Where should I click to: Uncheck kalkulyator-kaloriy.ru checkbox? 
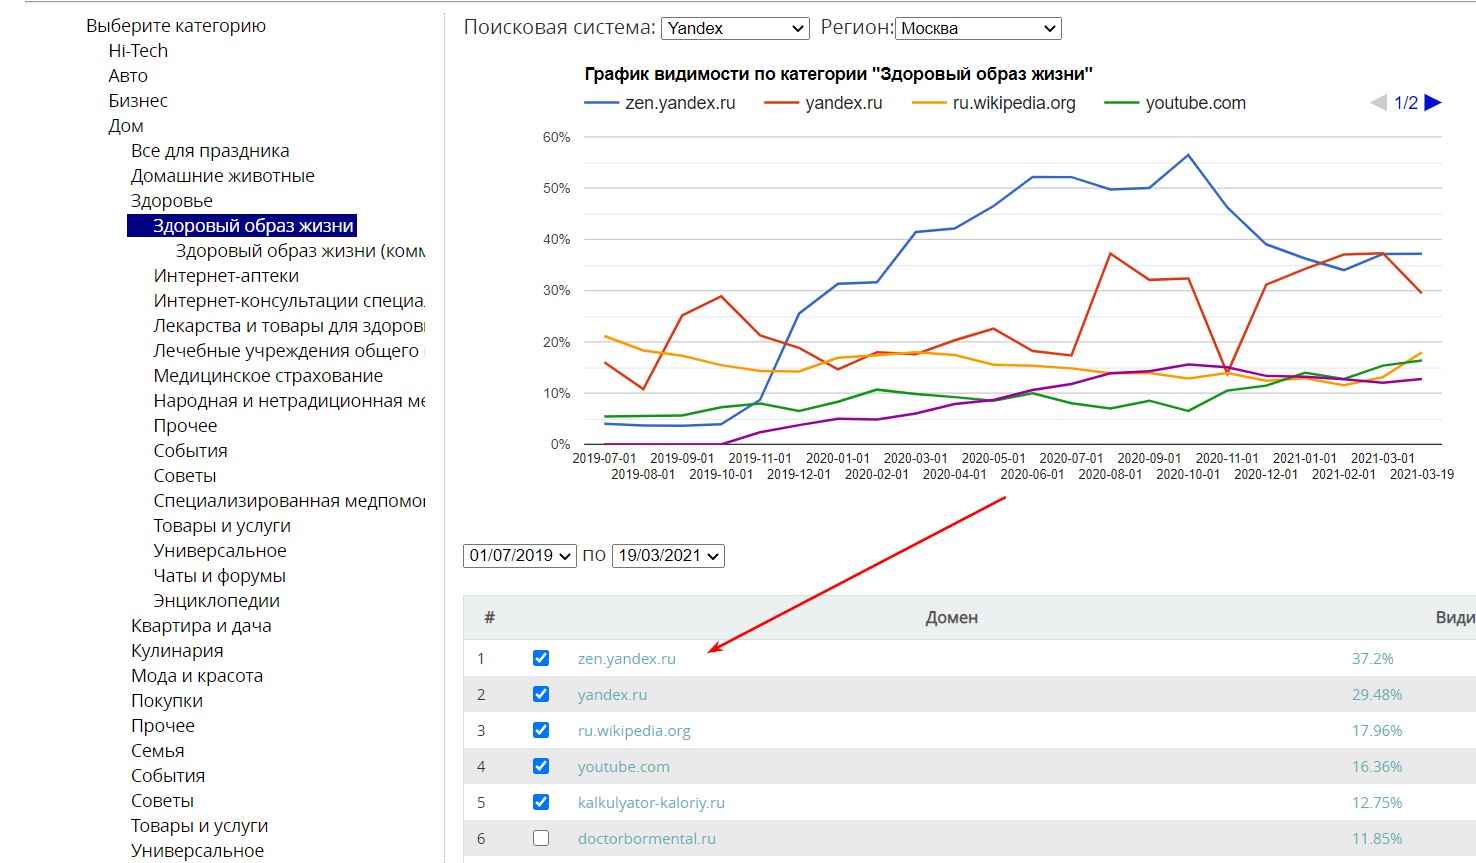[541, 802]
